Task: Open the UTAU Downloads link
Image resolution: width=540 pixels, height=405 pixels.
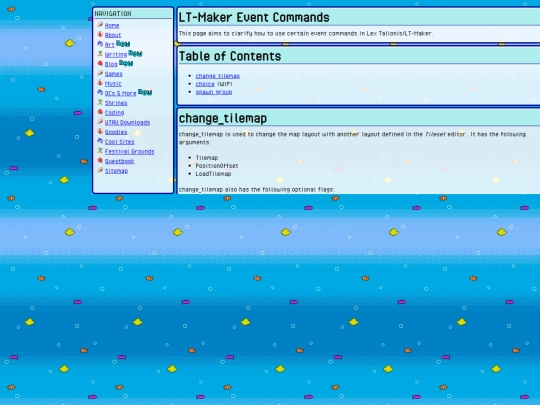Action: pos(127,122)
